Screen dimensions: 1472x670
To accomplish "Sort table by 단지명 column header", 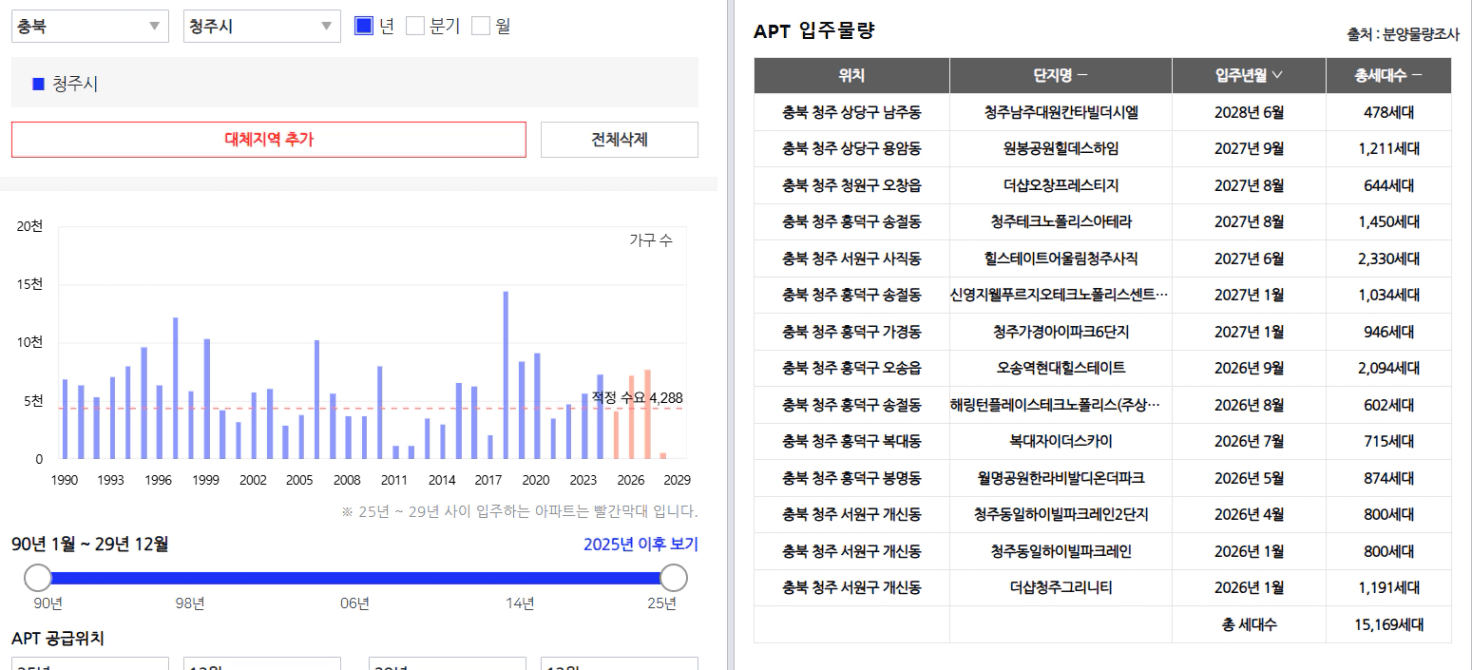I will (1060, 76).
